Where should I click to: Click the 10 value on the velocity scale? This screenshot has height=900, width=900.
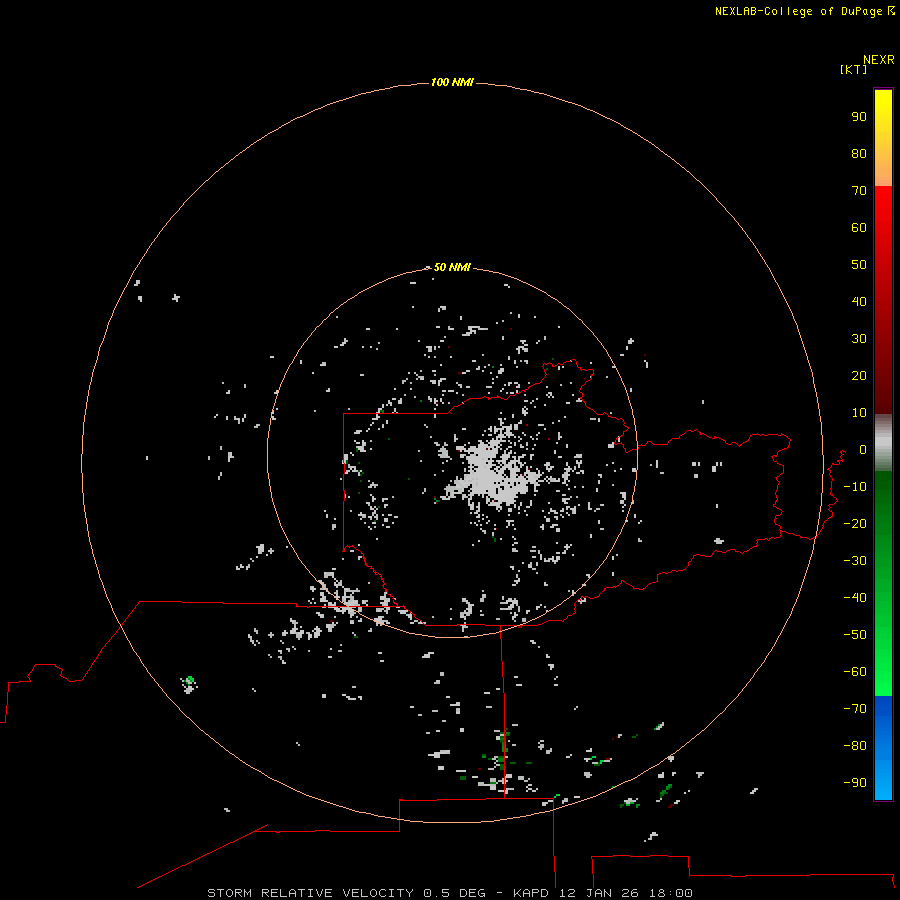(859, 413)
